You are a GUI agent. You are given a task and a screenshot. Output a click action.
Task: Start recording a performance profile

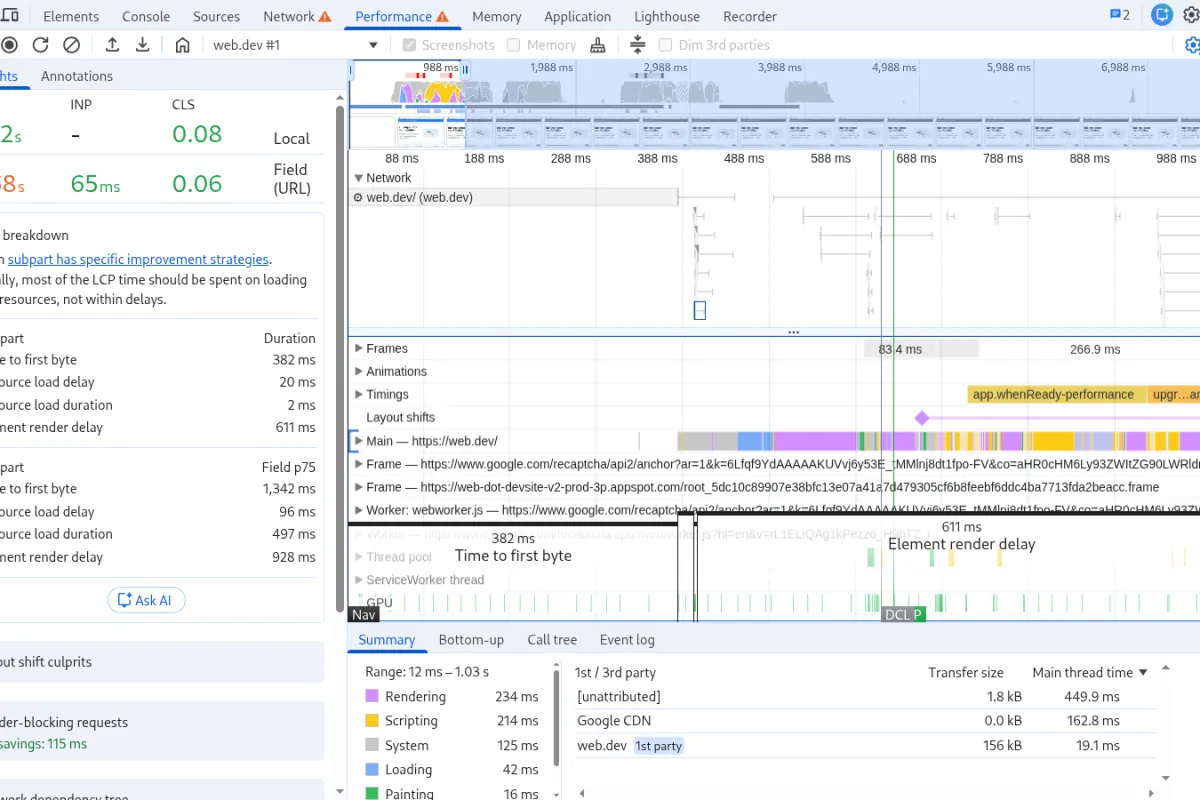9,45
